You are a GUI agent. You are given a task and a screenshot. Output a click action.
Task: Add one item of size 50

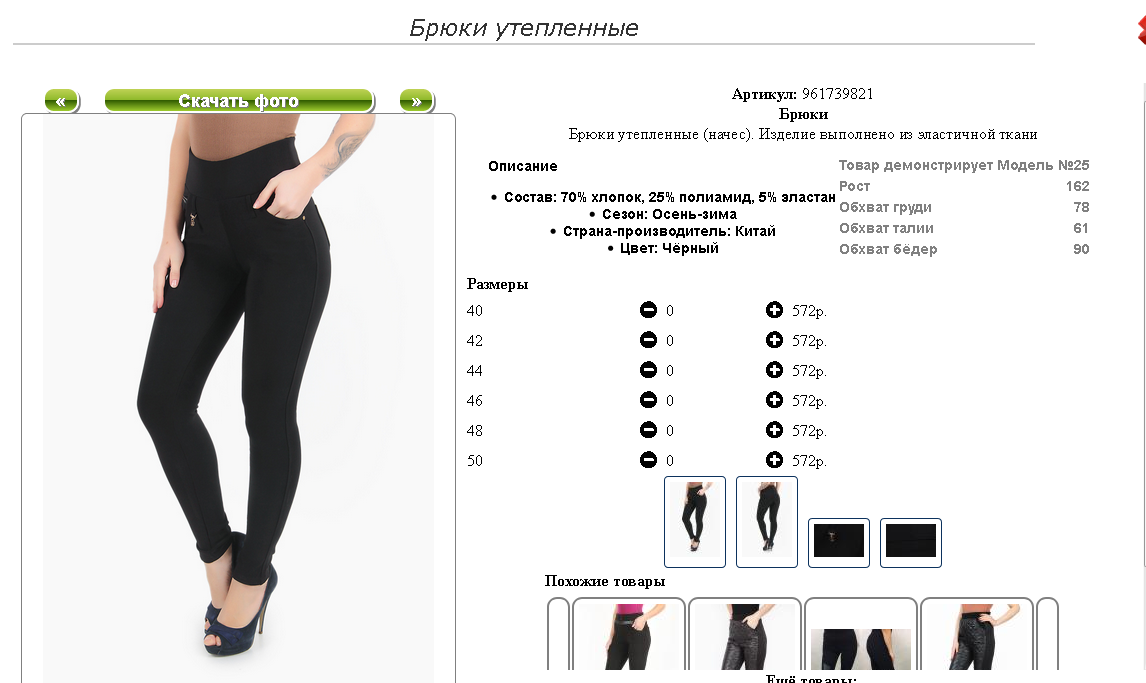(x=774, y=460)
